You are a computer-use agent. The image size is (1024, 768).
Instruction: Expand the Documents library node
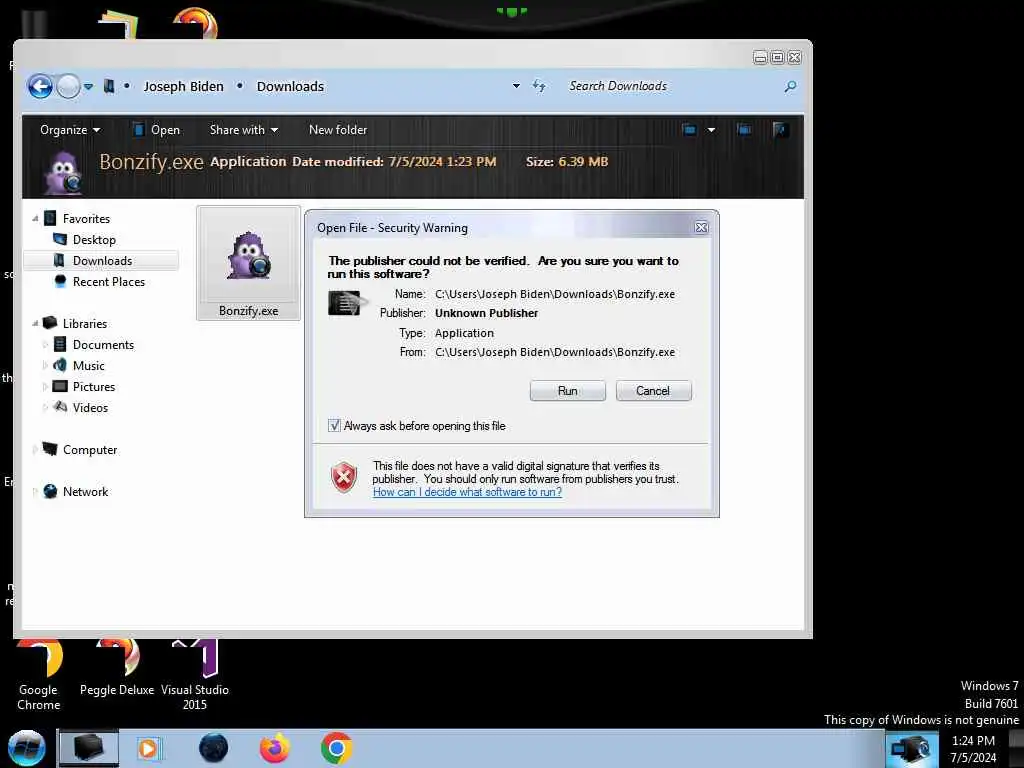[45, 344]
